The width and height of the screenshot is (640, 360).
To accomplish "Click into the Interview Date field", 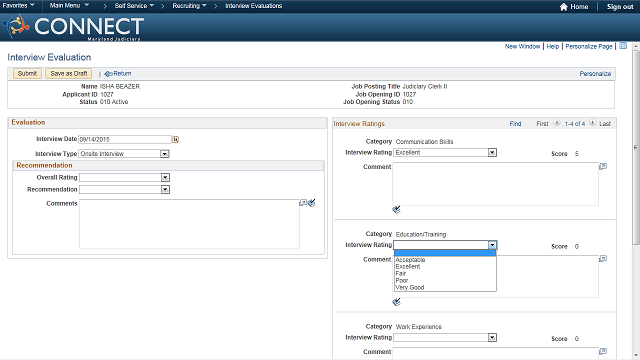I will (125, 140).
